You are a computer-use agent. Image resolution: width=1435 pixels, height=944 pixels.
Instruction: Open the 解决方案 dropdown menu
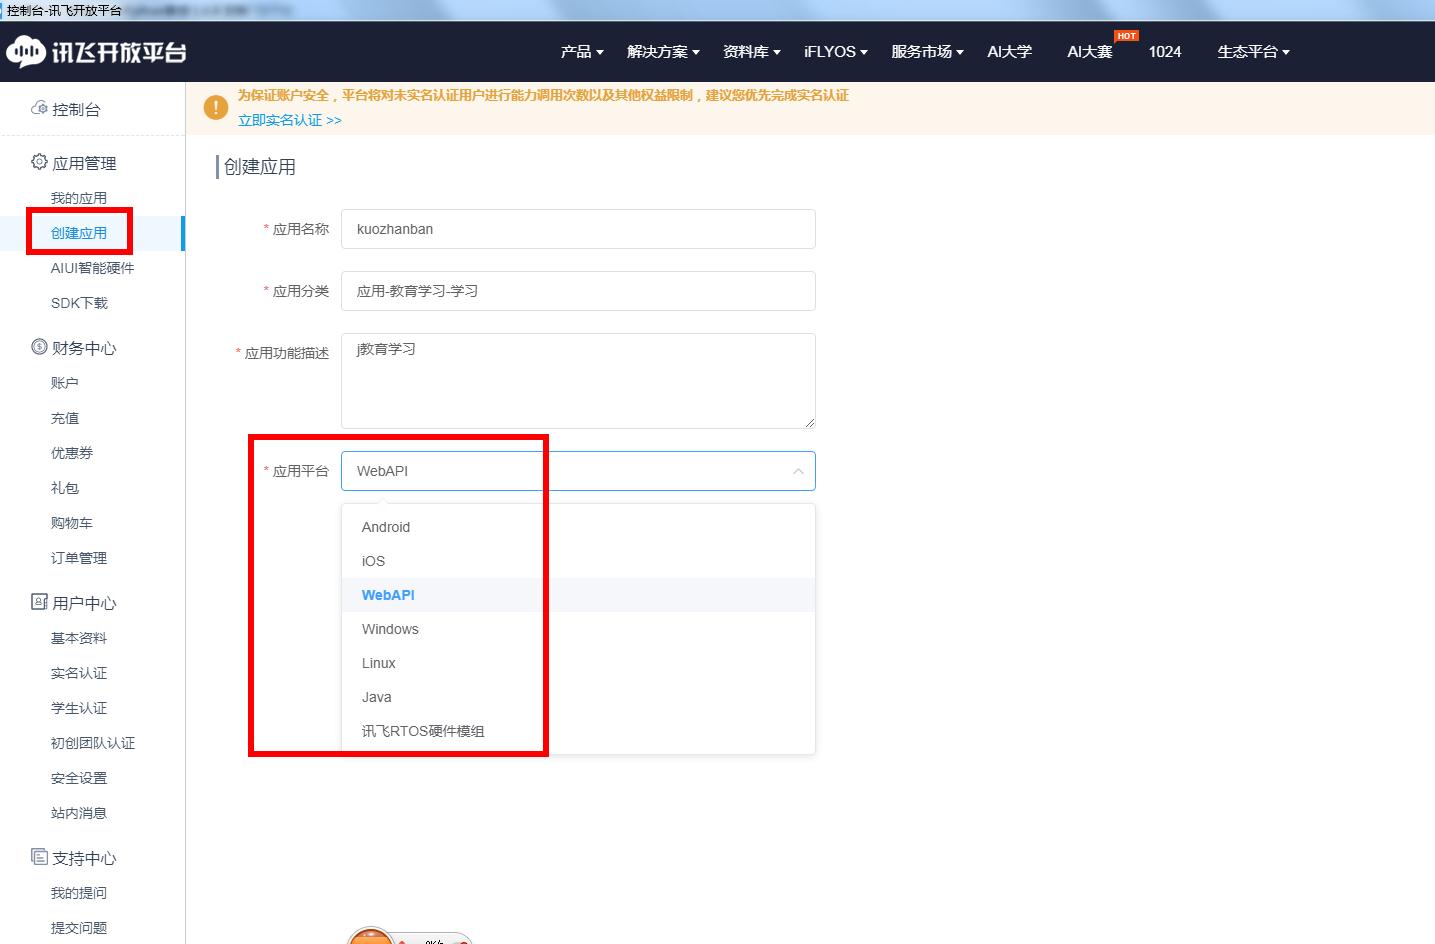[663, 52]
